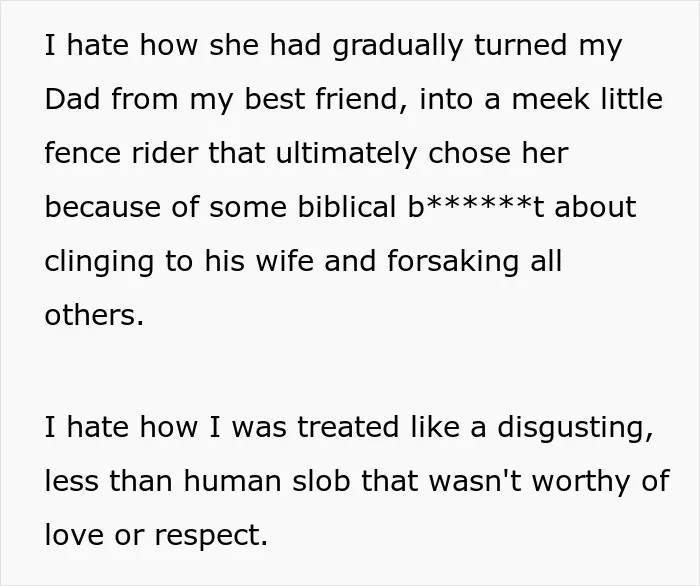
Task: Click the word "respect." at the end
Action: 211,536
